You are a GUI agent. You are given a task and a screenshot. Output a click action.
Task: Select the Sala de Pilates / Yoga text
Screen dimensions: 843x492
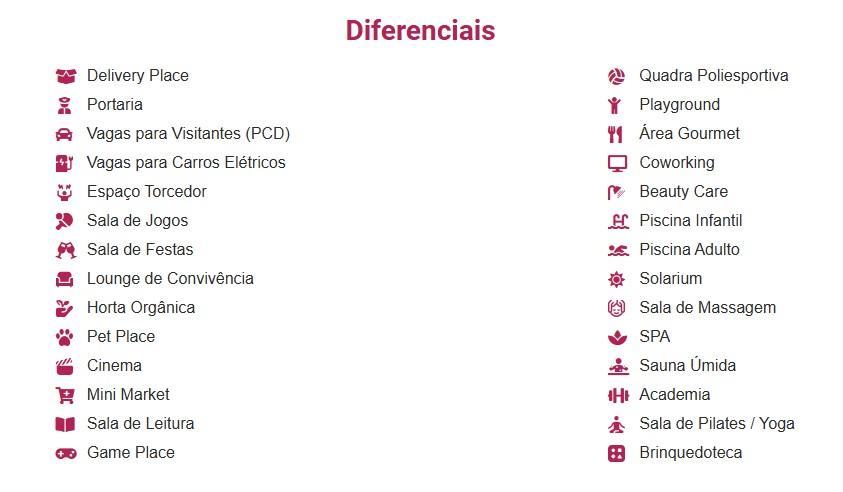(x=717, y=424)
